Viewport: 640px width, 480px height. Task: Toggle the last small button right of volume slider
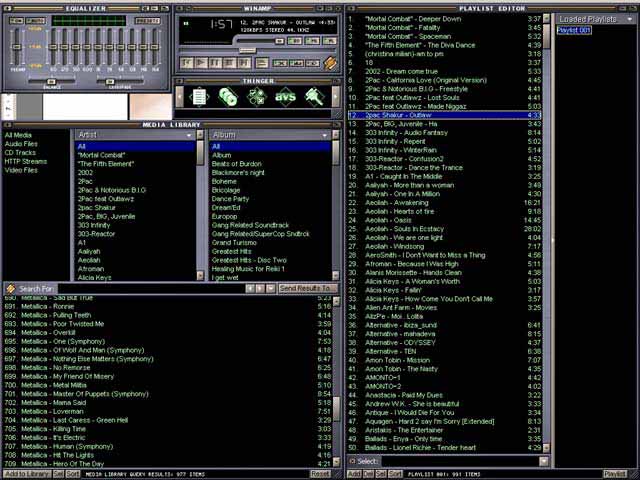tap(329, 41)
